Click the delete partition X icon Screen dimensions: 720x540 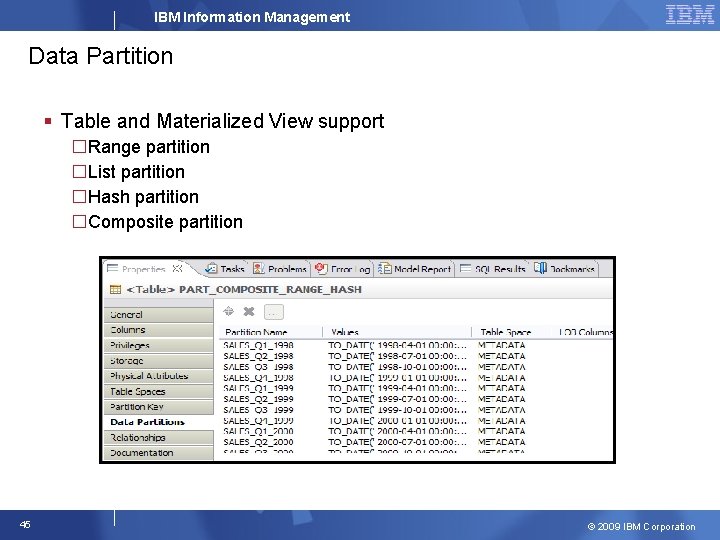(249, 312)
